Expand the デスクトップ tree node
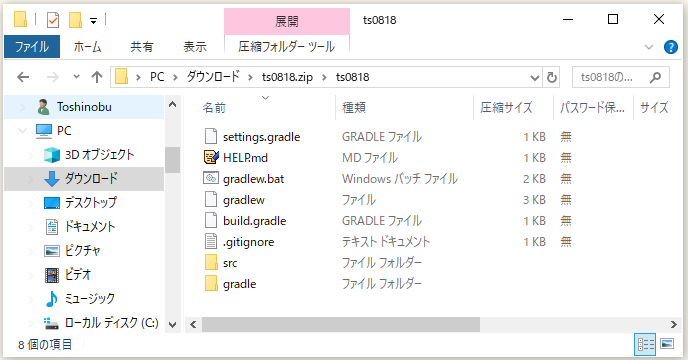The height and width of the screenshot is (360, 688). tap(30, 202)
